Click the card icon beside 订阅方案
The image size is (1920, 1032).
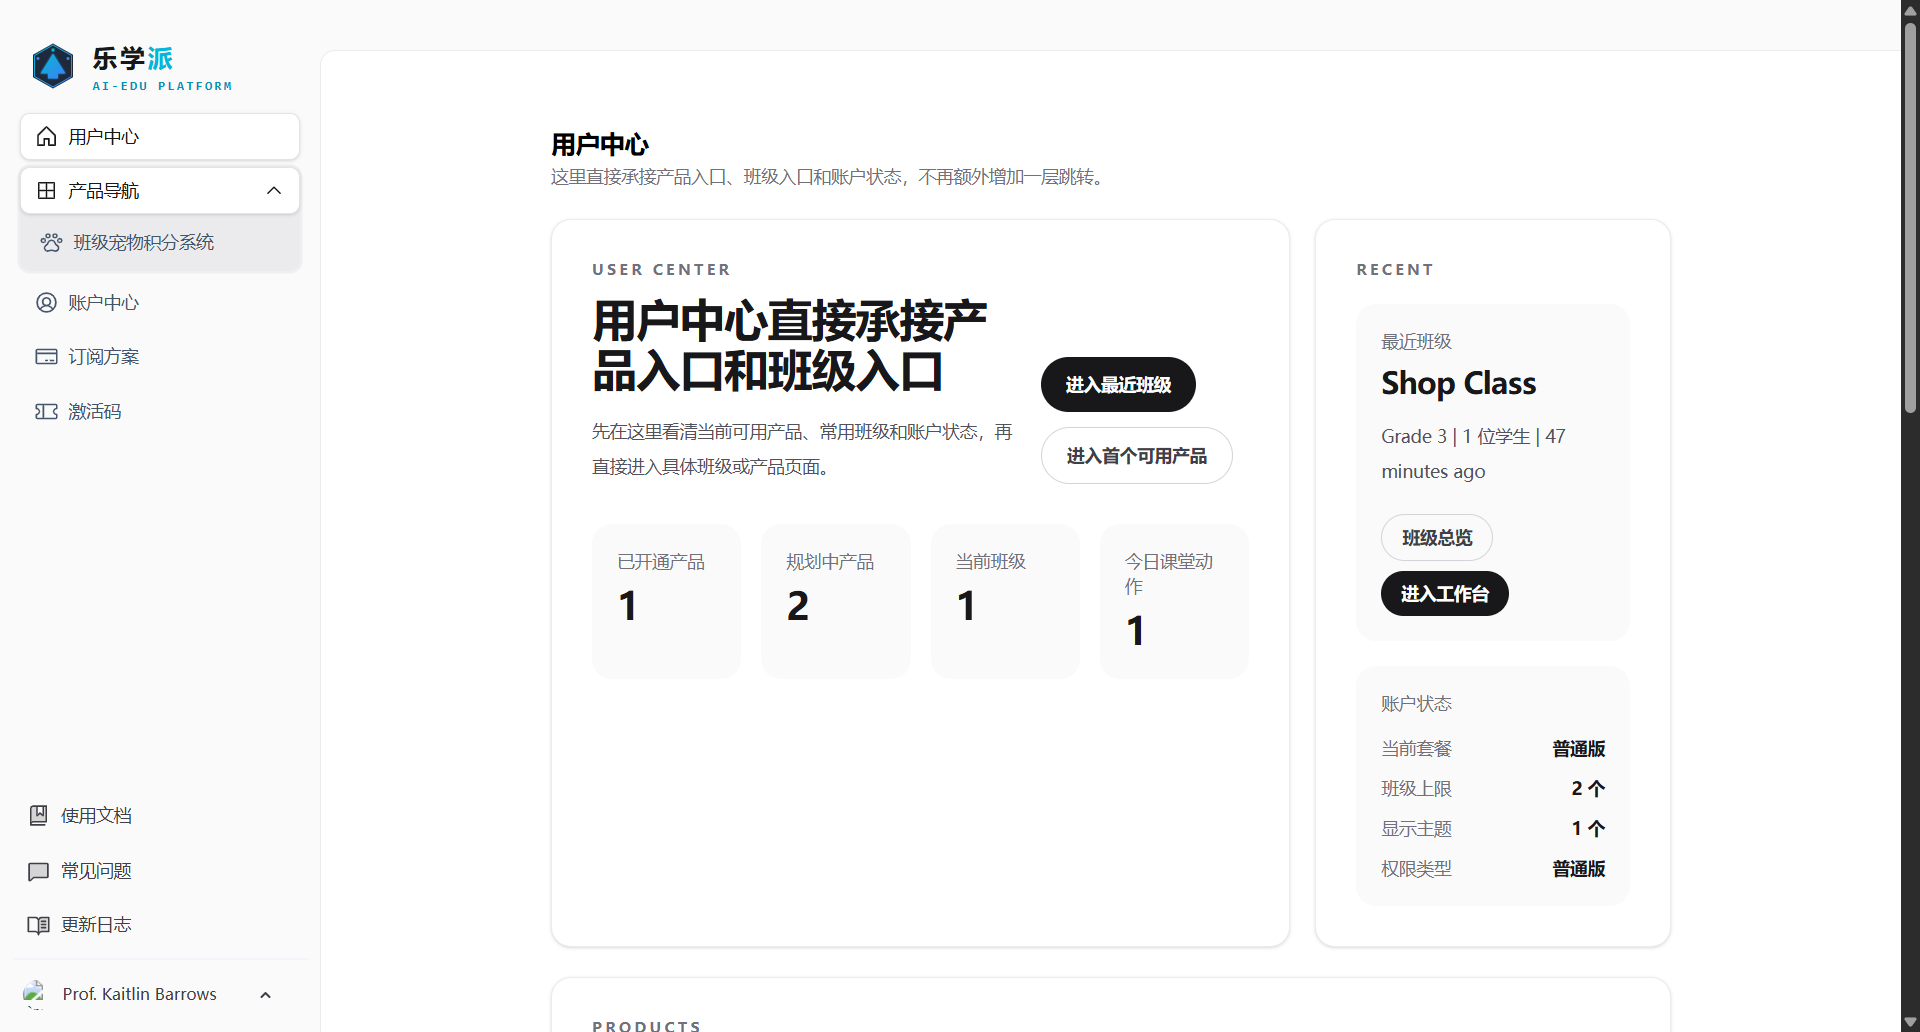46,356
